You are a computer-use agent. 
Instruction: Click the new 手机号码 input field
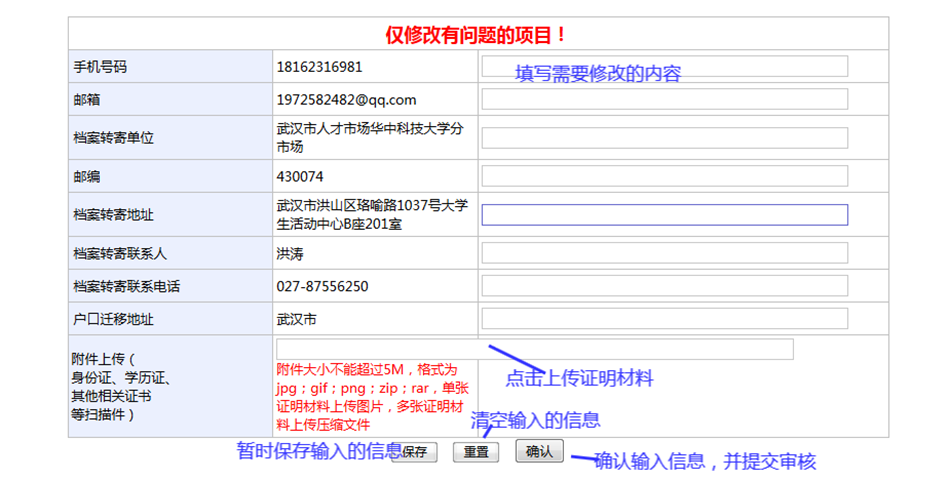(664, 66)
